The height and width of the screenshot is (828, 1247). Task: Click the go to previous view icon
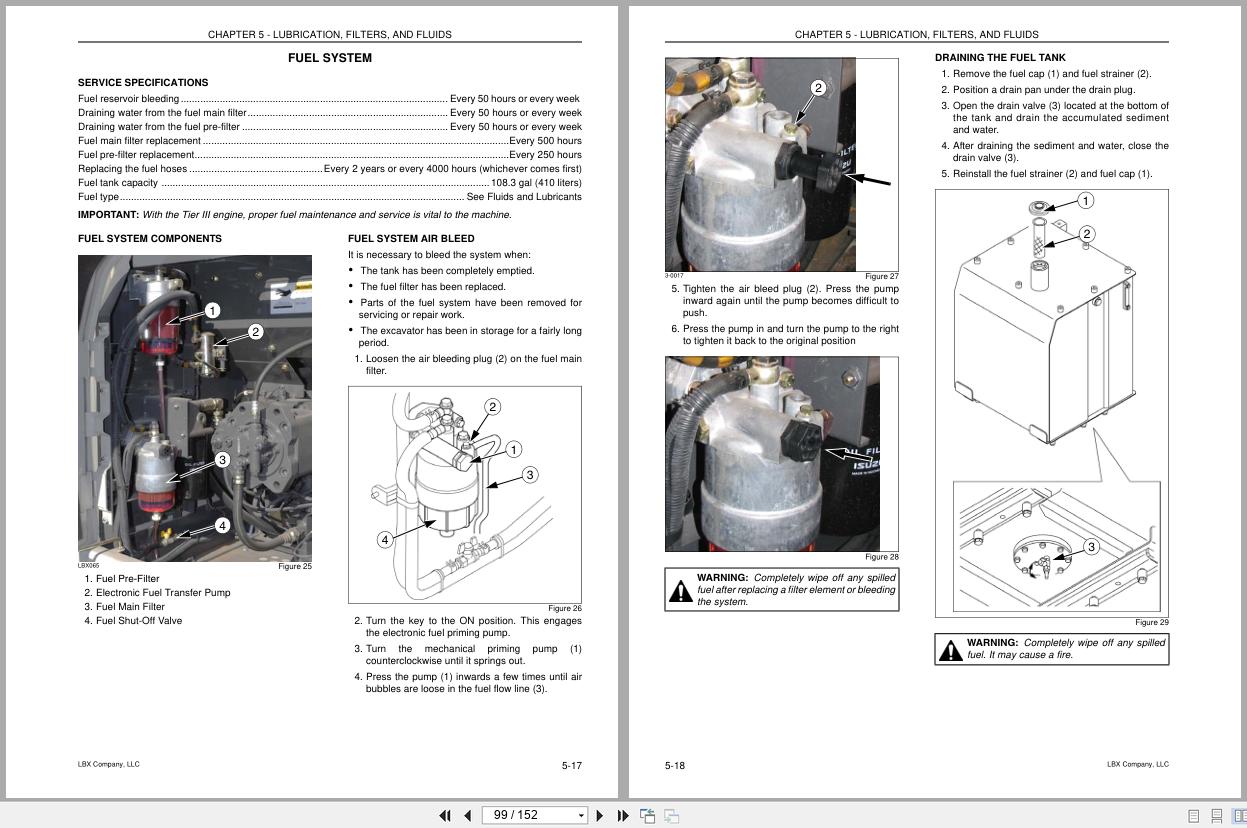pos(648,816)
